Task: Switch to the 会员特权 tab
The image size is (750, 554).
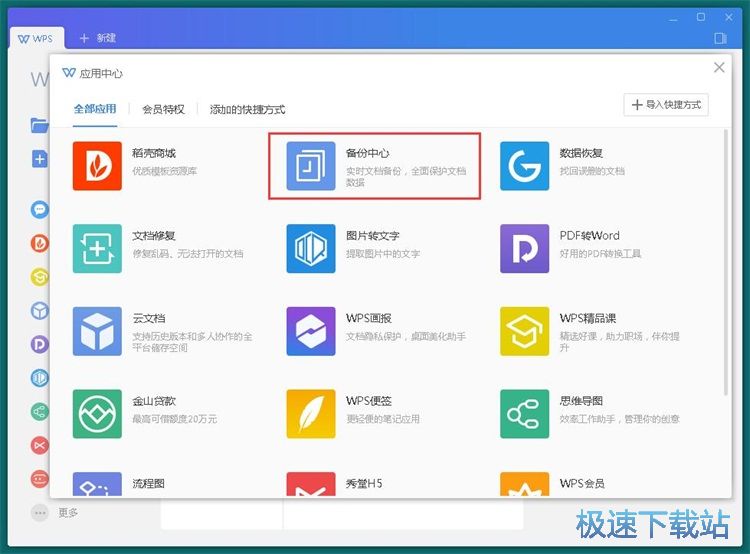Action: click(164, 110)
